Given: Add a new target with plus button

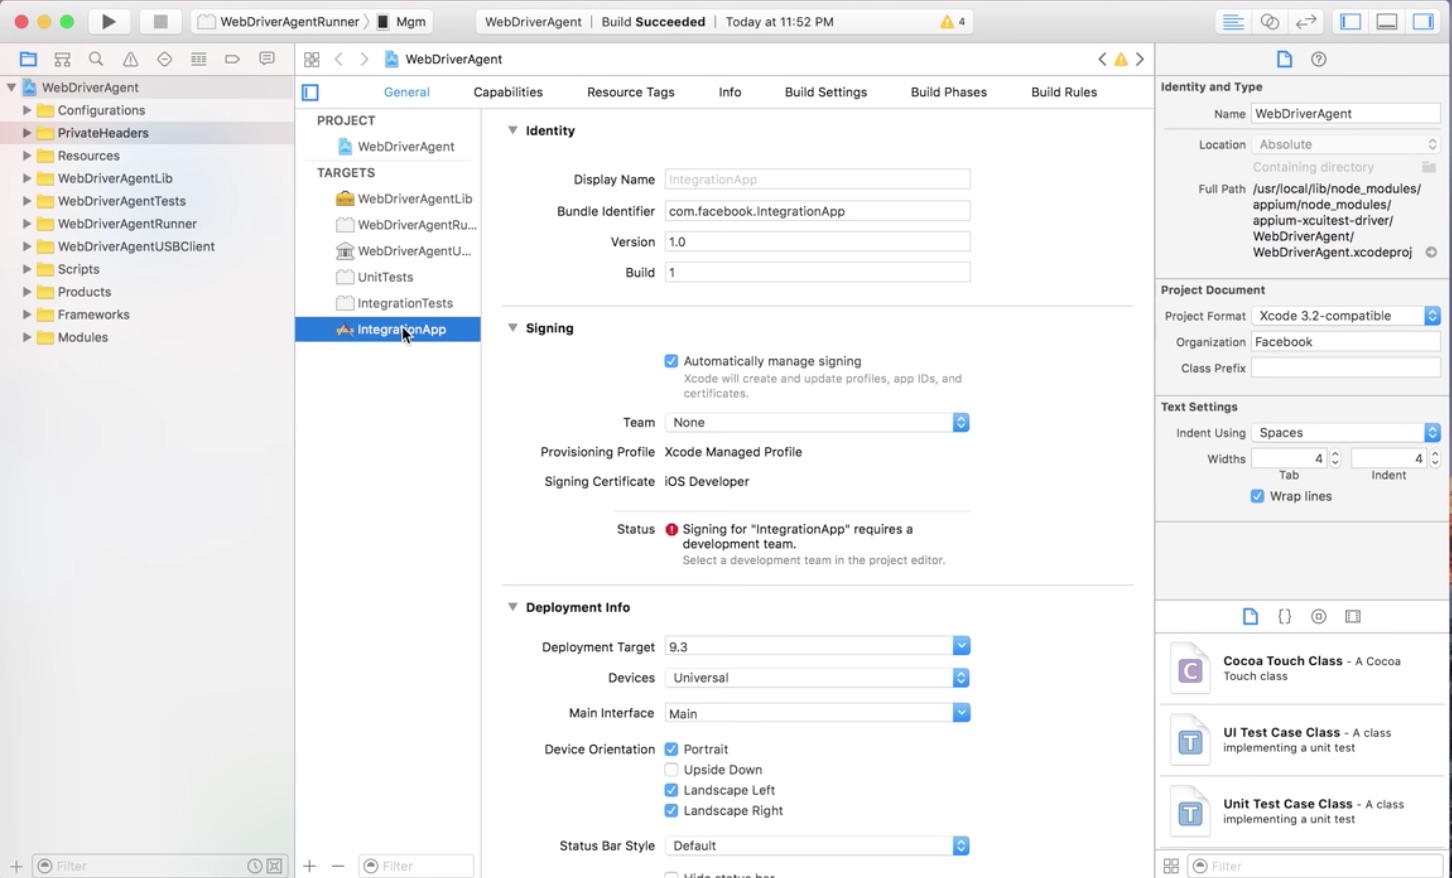Looking at the screenshot, I should [x=310, y=865].
